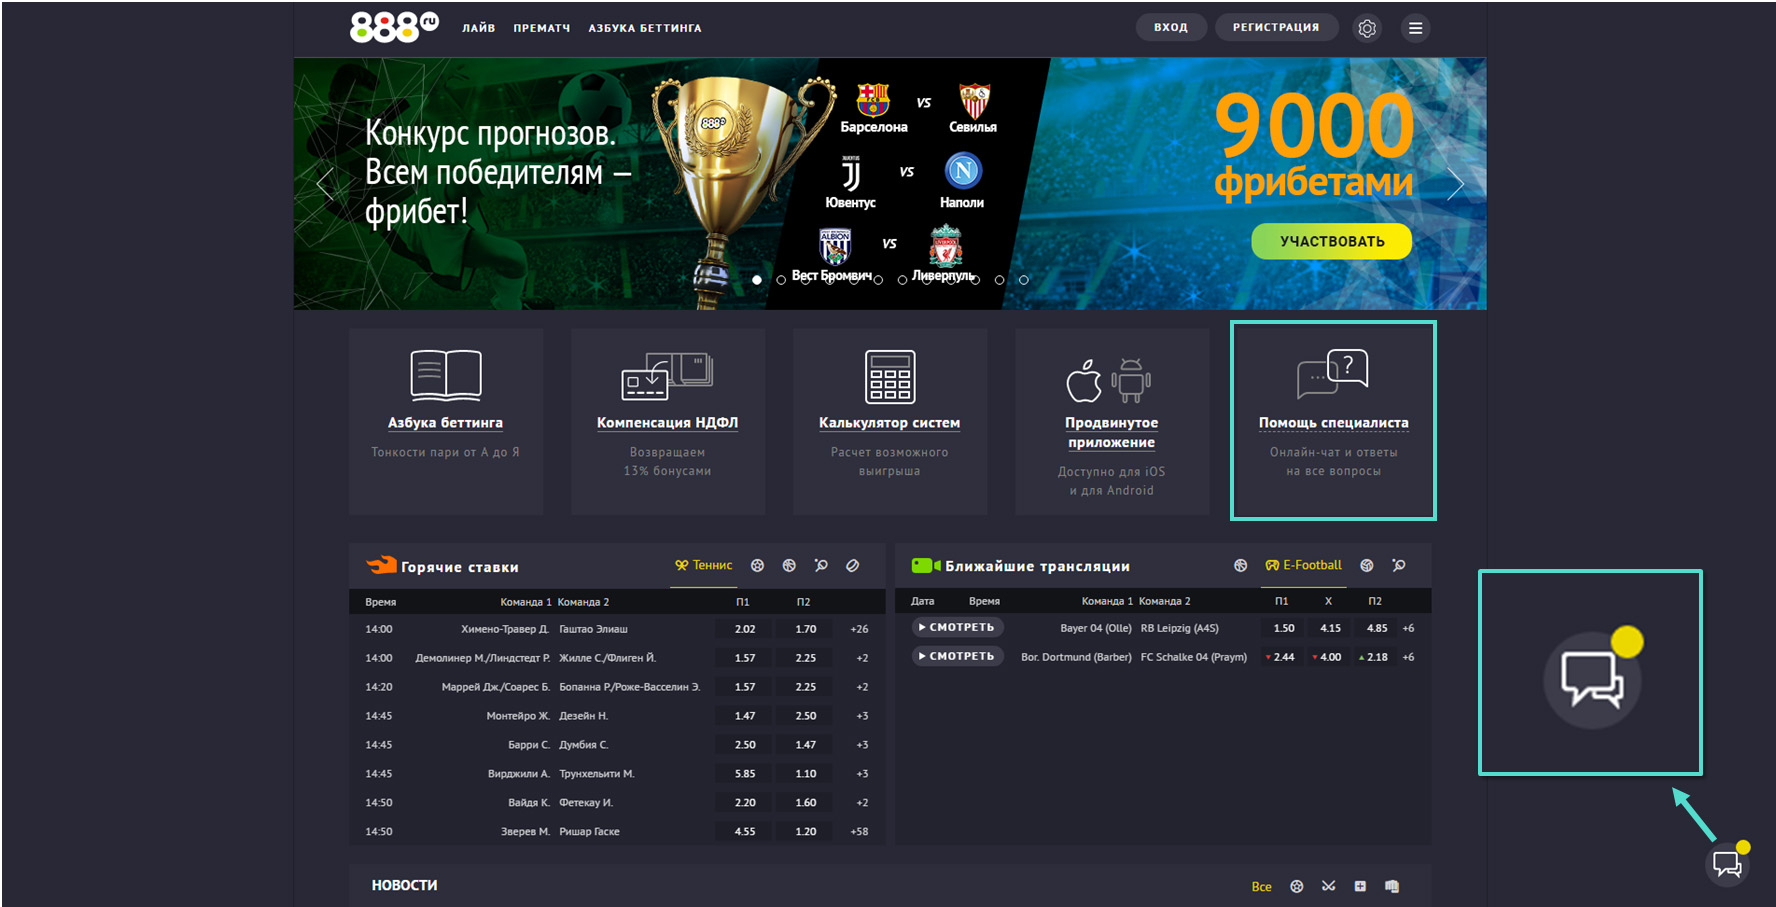The width and height of the screenshot is (1776, 907).
Task: Pick odds 2.02 for Химено-Травер Д.
Action: click(x=745, y=629)
